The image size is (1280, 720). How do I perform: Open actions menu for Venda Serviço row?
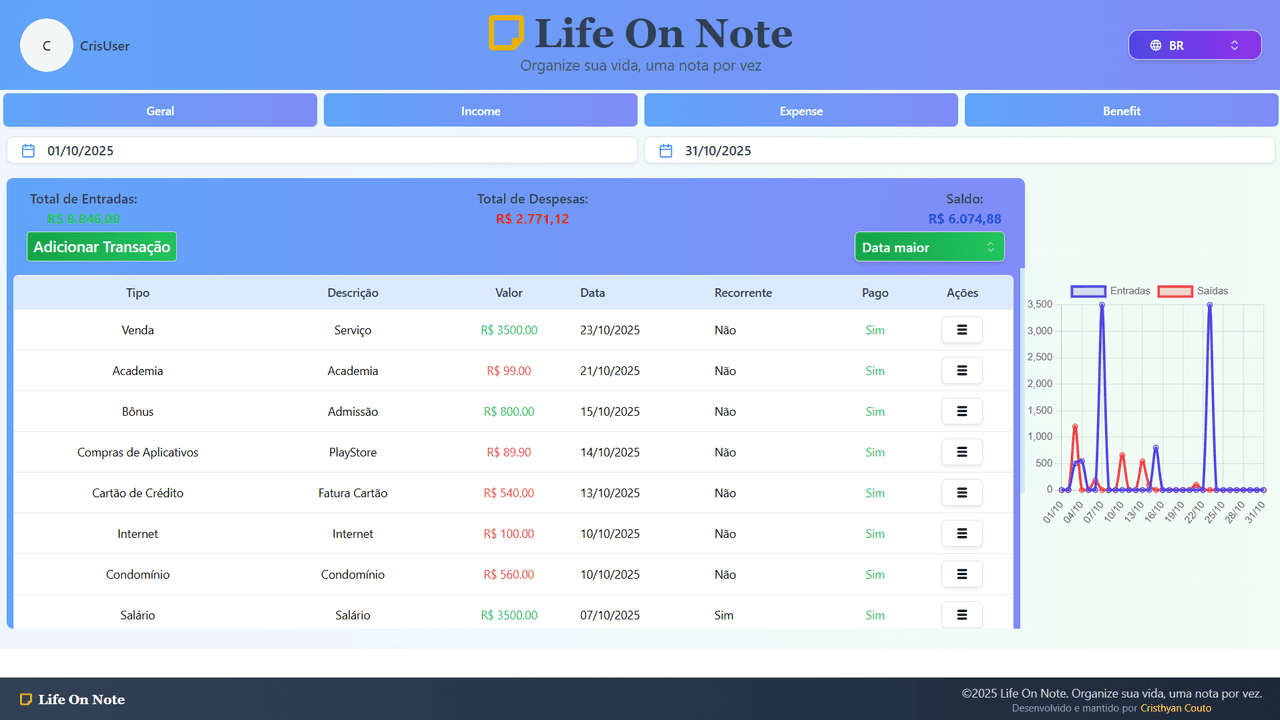(961, 330)
